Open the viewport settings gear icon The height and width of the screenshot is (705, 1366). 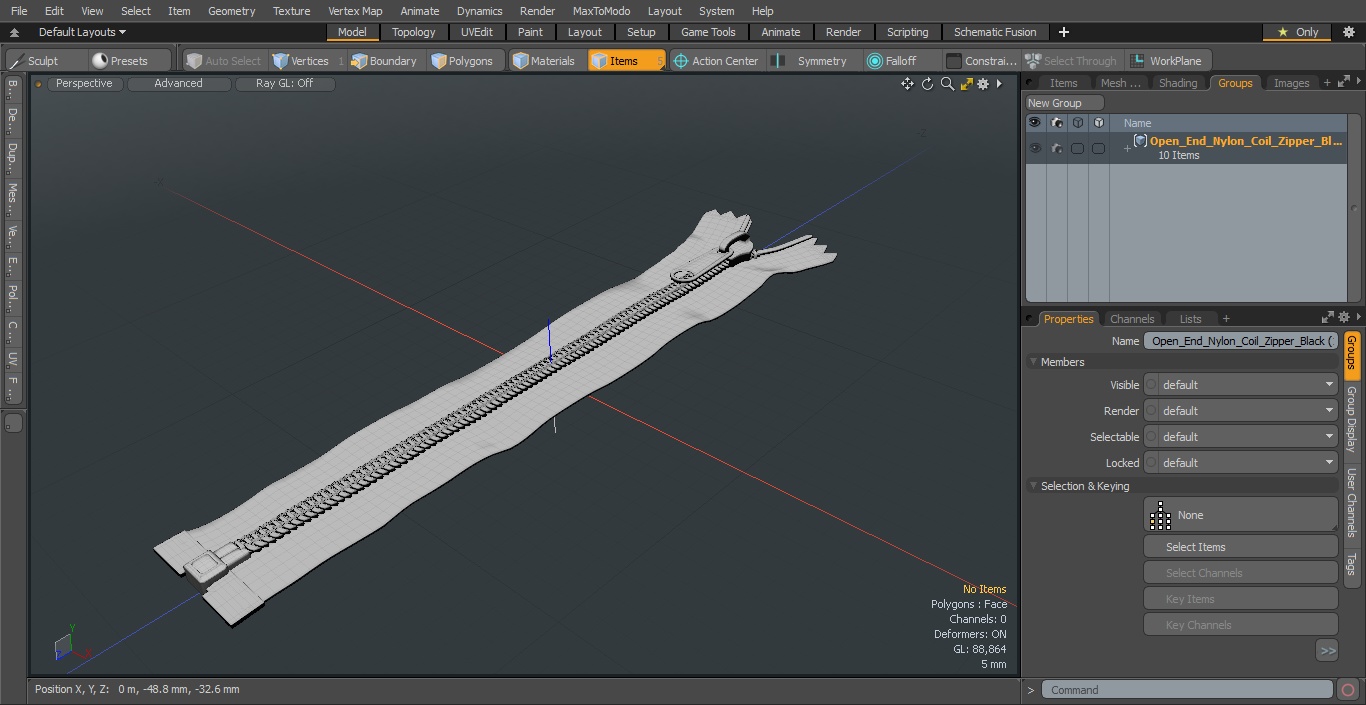pos(984,84)
